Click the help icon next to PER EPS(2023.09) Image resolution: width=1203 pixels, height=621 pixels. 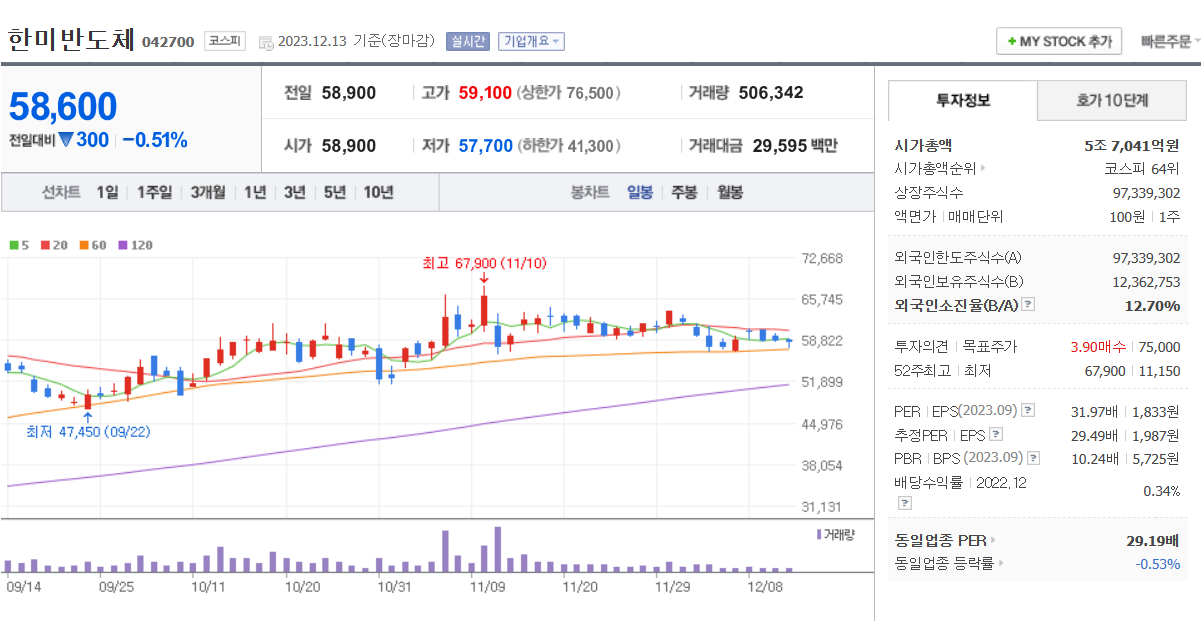[1028, 411]
